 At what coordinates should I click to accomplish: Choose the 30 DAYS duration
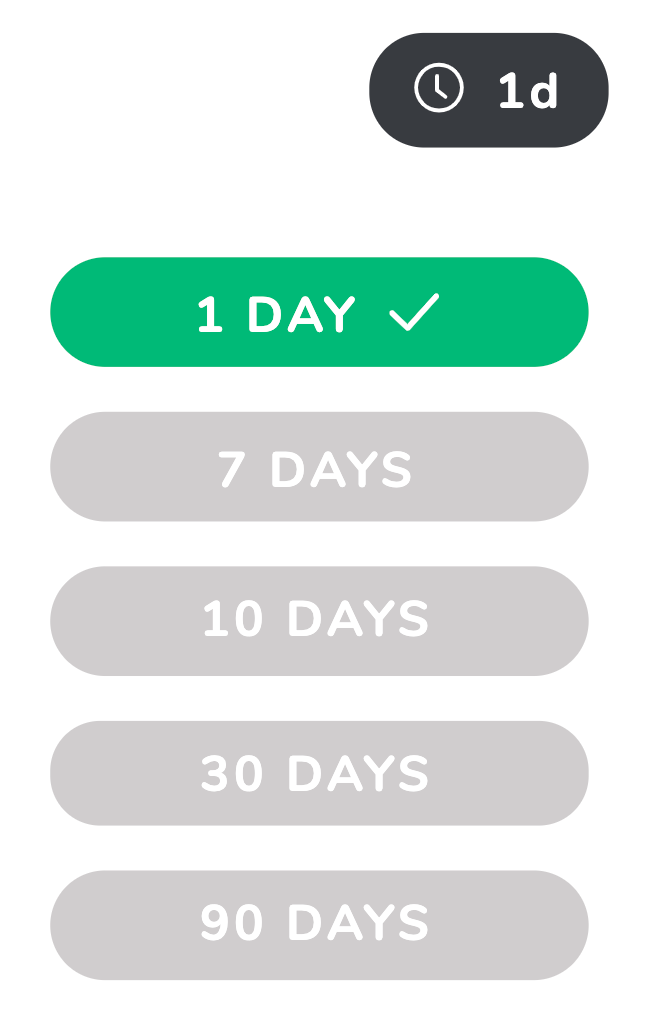pos(319,773)
